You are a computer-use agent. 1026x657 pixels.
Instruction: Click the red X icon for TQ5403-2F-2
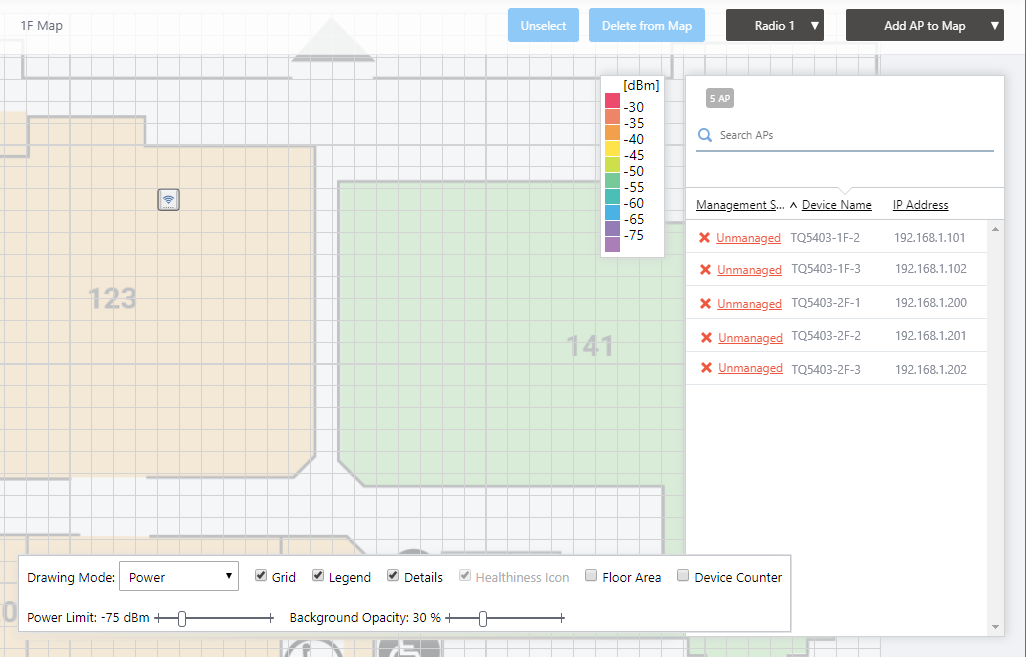pyautogui.click(x=706, y=337)
